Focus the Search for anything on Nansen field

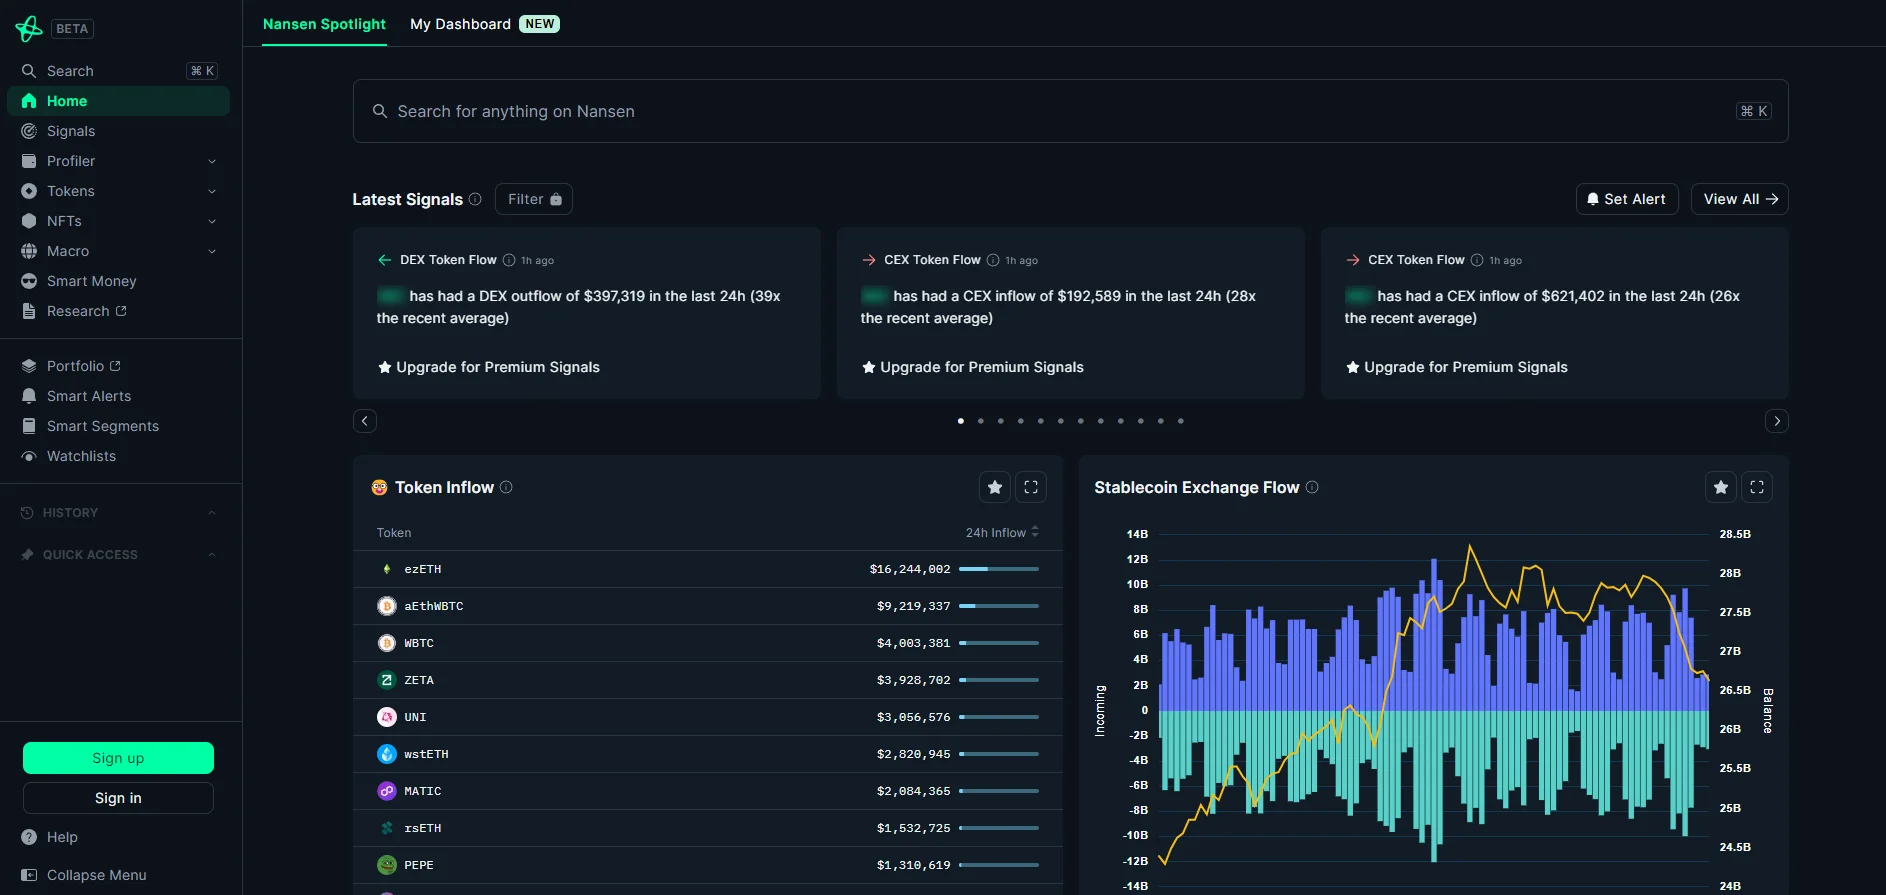(x=1071, y=111)
